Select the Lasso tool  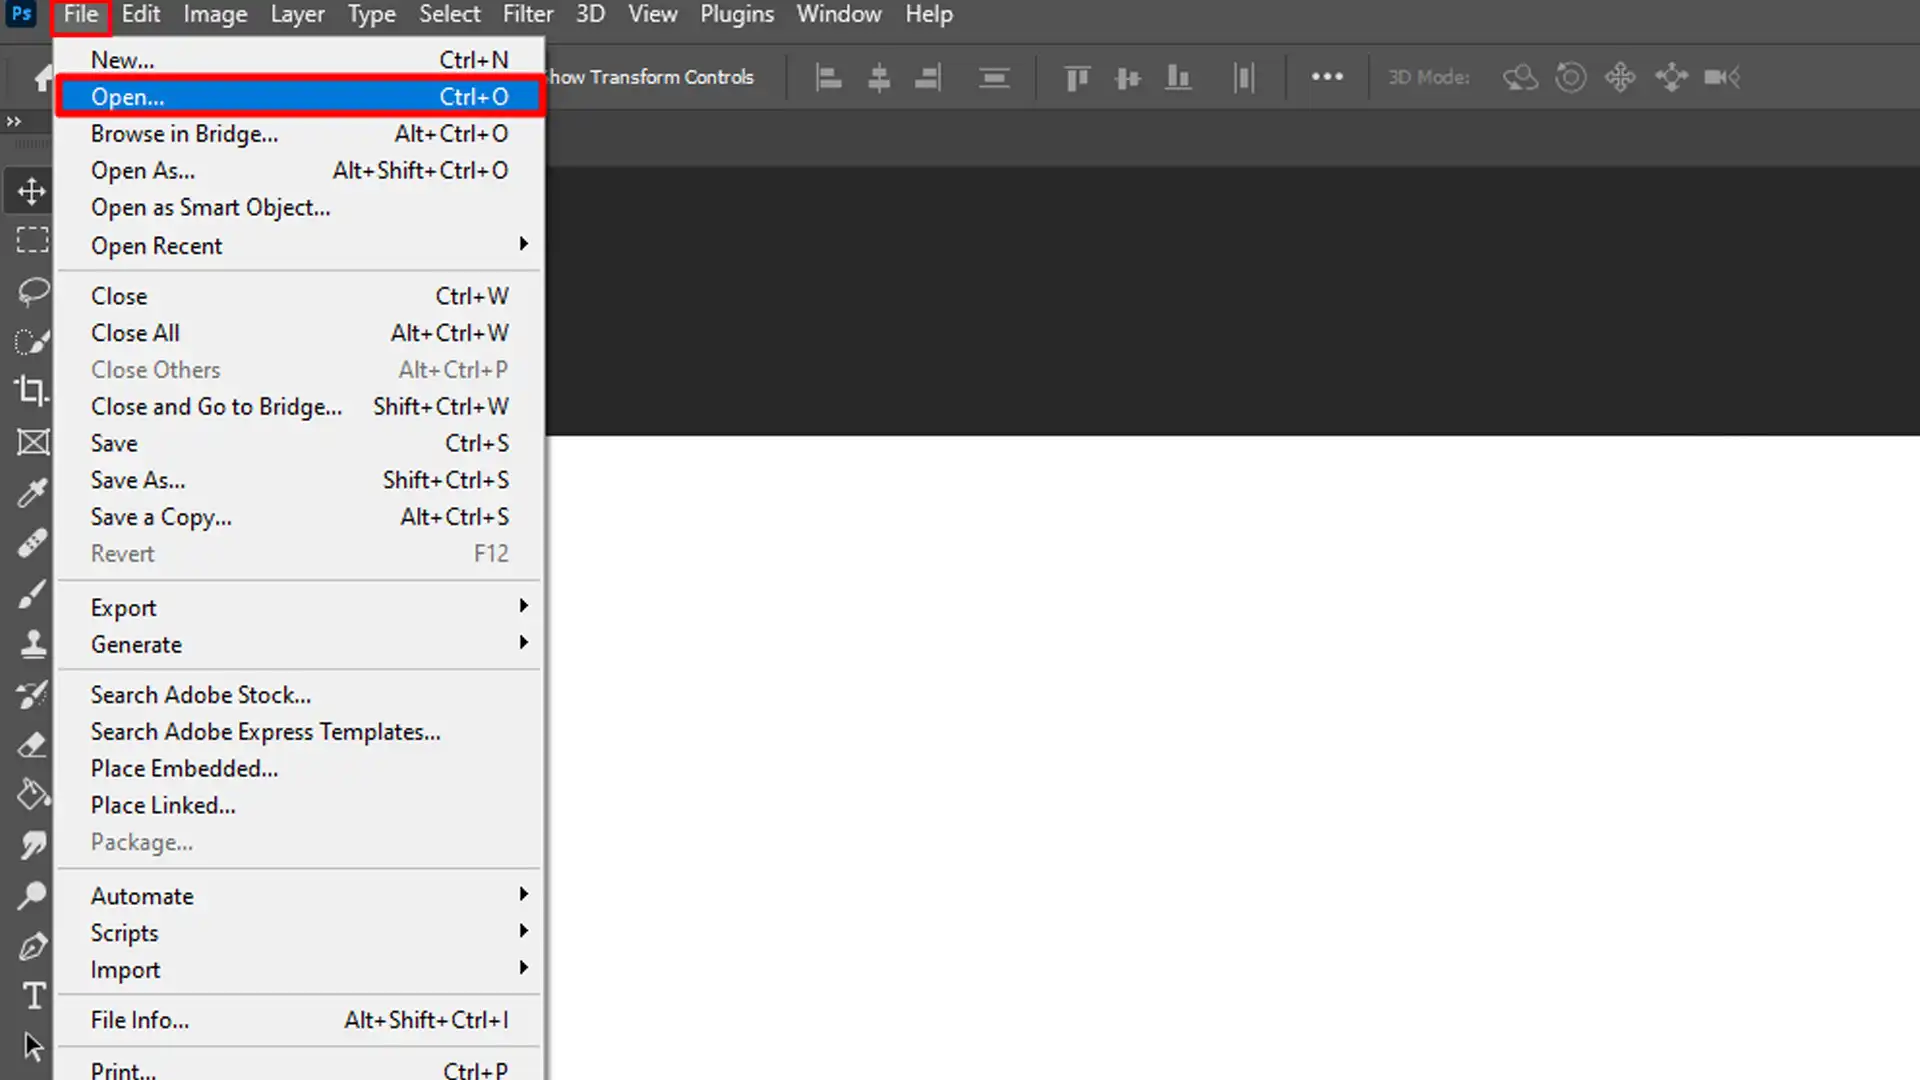[33, 291]
